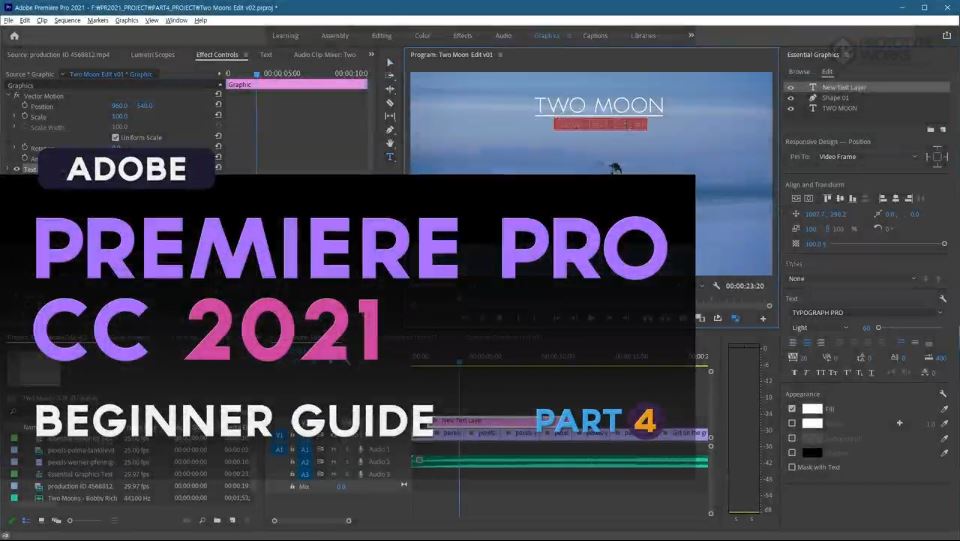Open Program Monitor wrench settings

(716, 286)
